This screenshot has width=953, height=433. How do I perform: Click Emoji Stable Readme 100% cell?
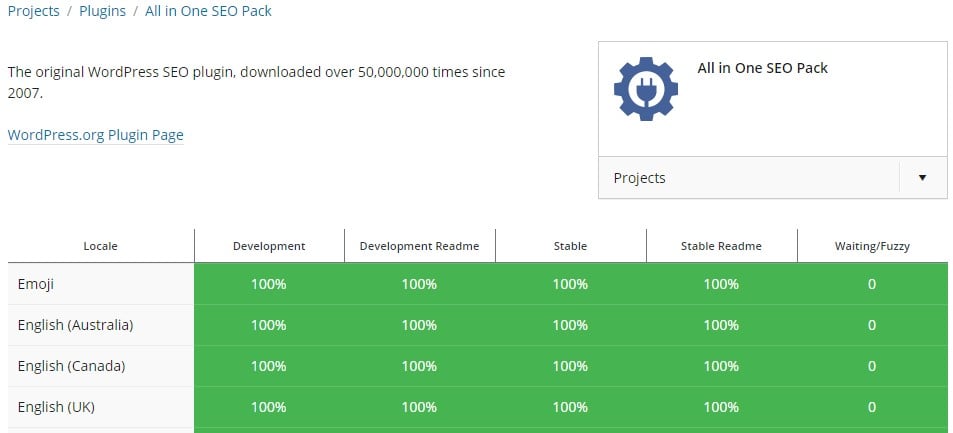(721, 284)
